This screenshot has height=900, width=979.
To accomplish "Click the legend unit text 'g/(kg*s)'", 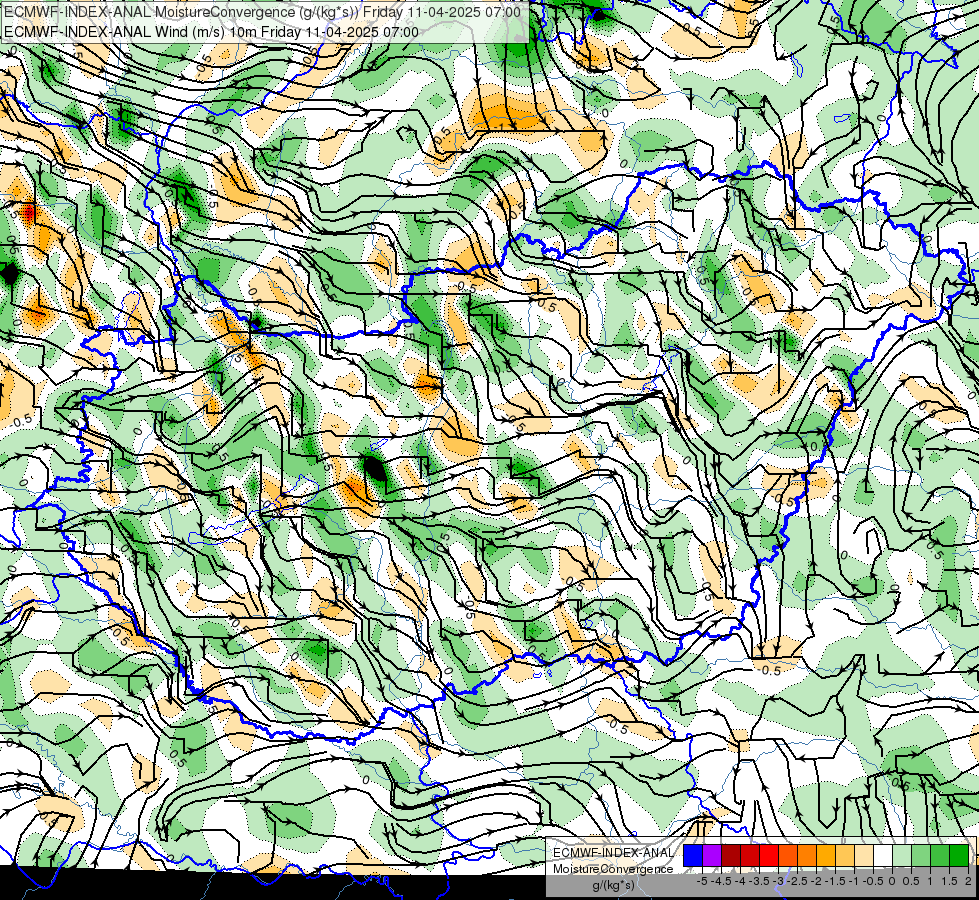I will (613, 886).
